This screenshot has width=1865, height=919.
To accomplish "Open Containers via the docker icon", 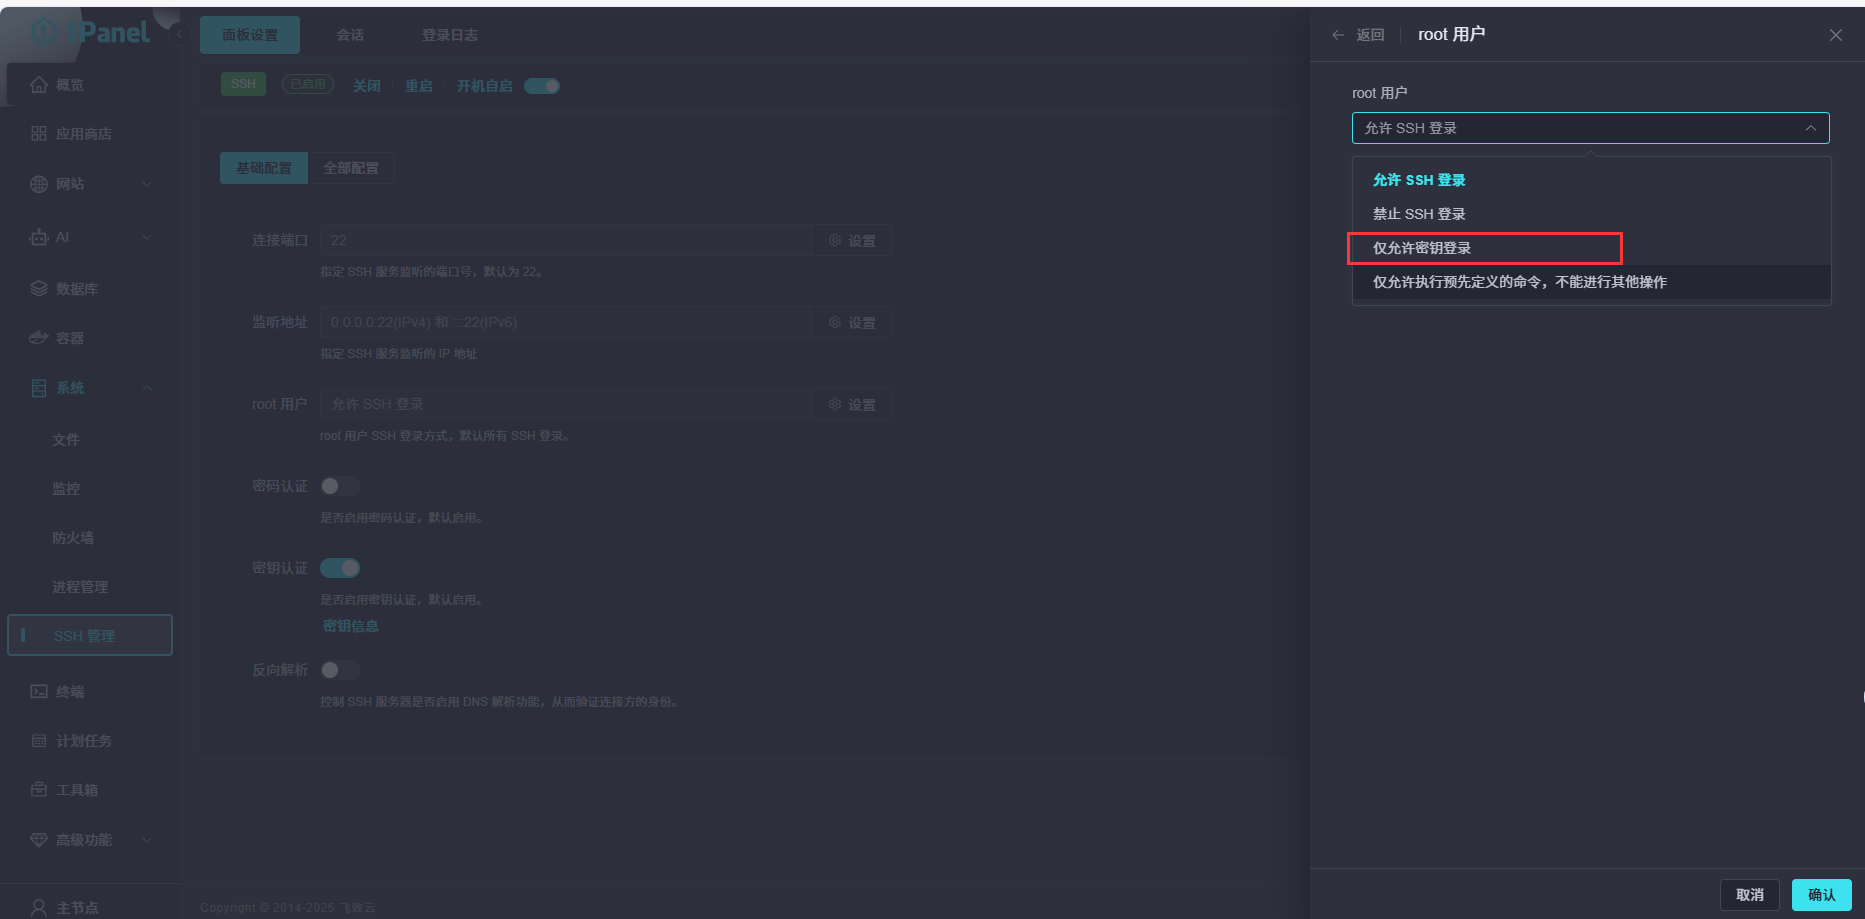I will pos(39,338).
